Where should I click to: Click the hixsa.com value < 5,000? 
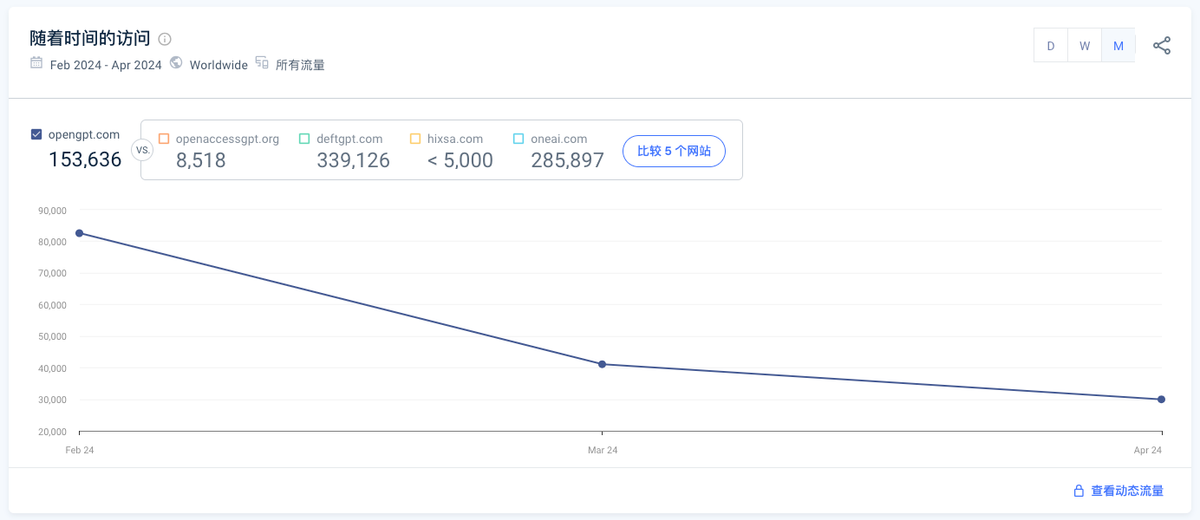click(460, 160)
